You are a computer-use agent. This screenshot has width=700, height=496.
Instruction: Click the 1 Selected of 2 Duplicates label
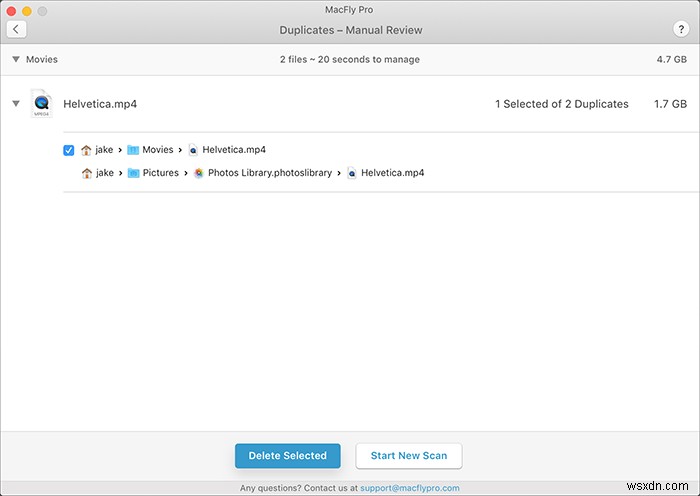coord(561,104)
